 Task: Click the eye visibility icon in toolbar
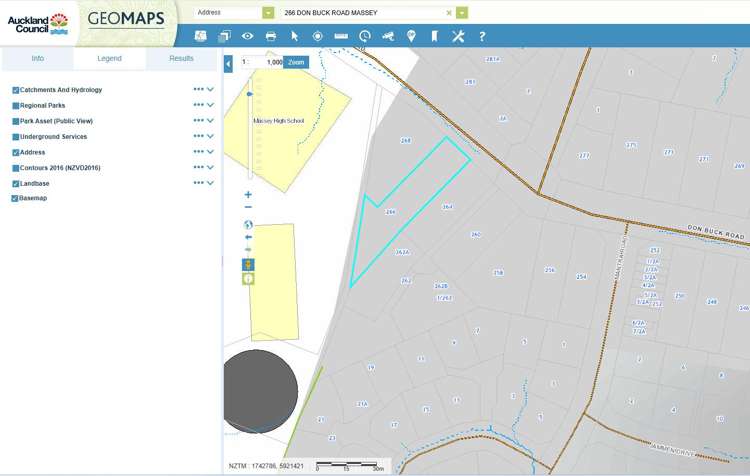click(x=247, y=36)
